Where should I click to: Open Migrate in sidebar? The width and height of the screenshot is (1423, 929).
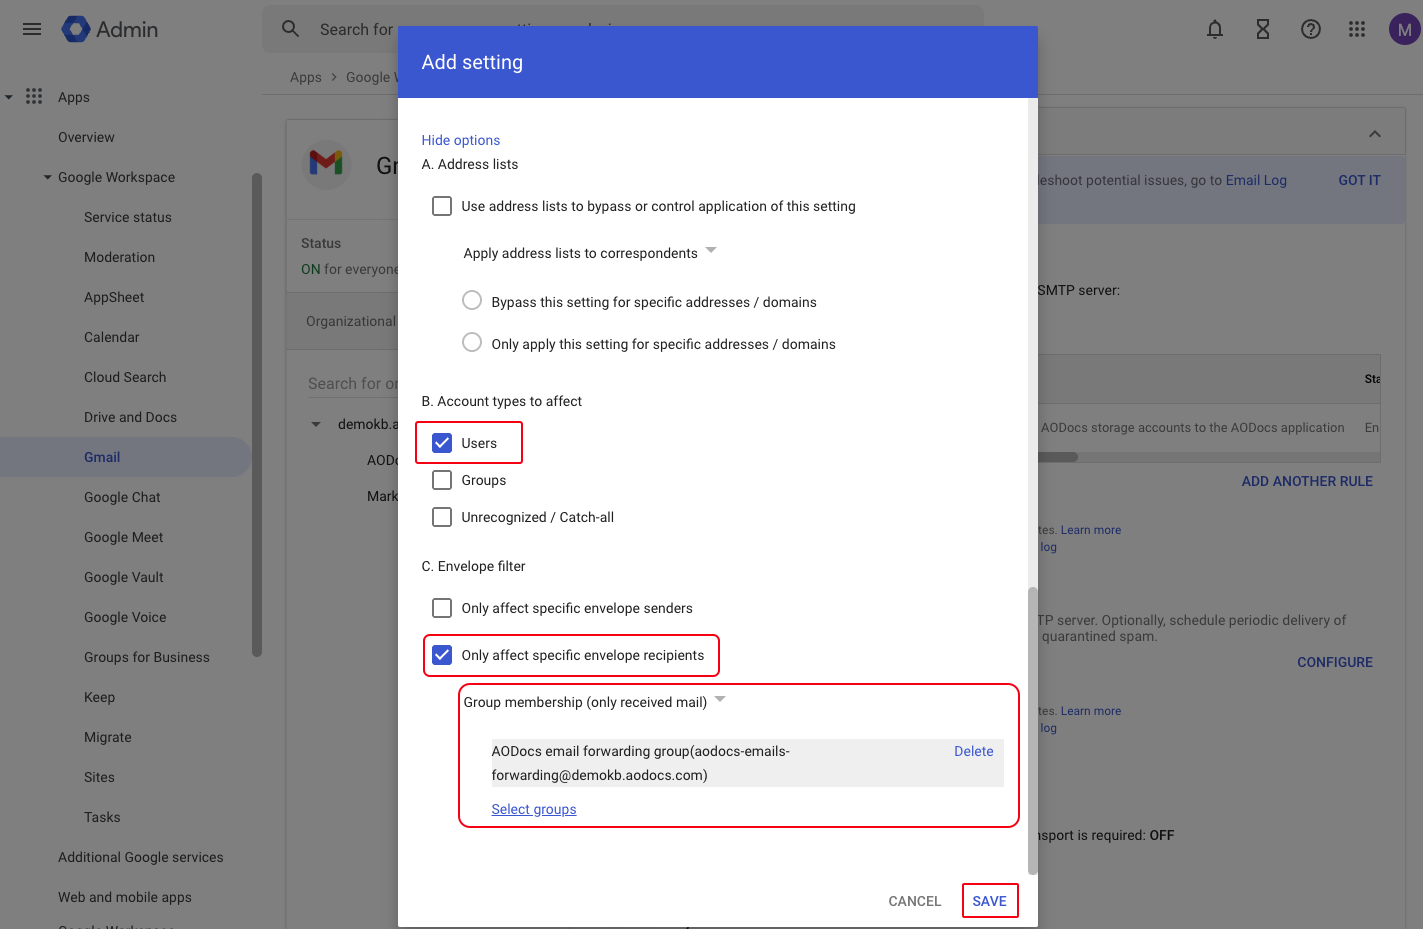(108, 737)
